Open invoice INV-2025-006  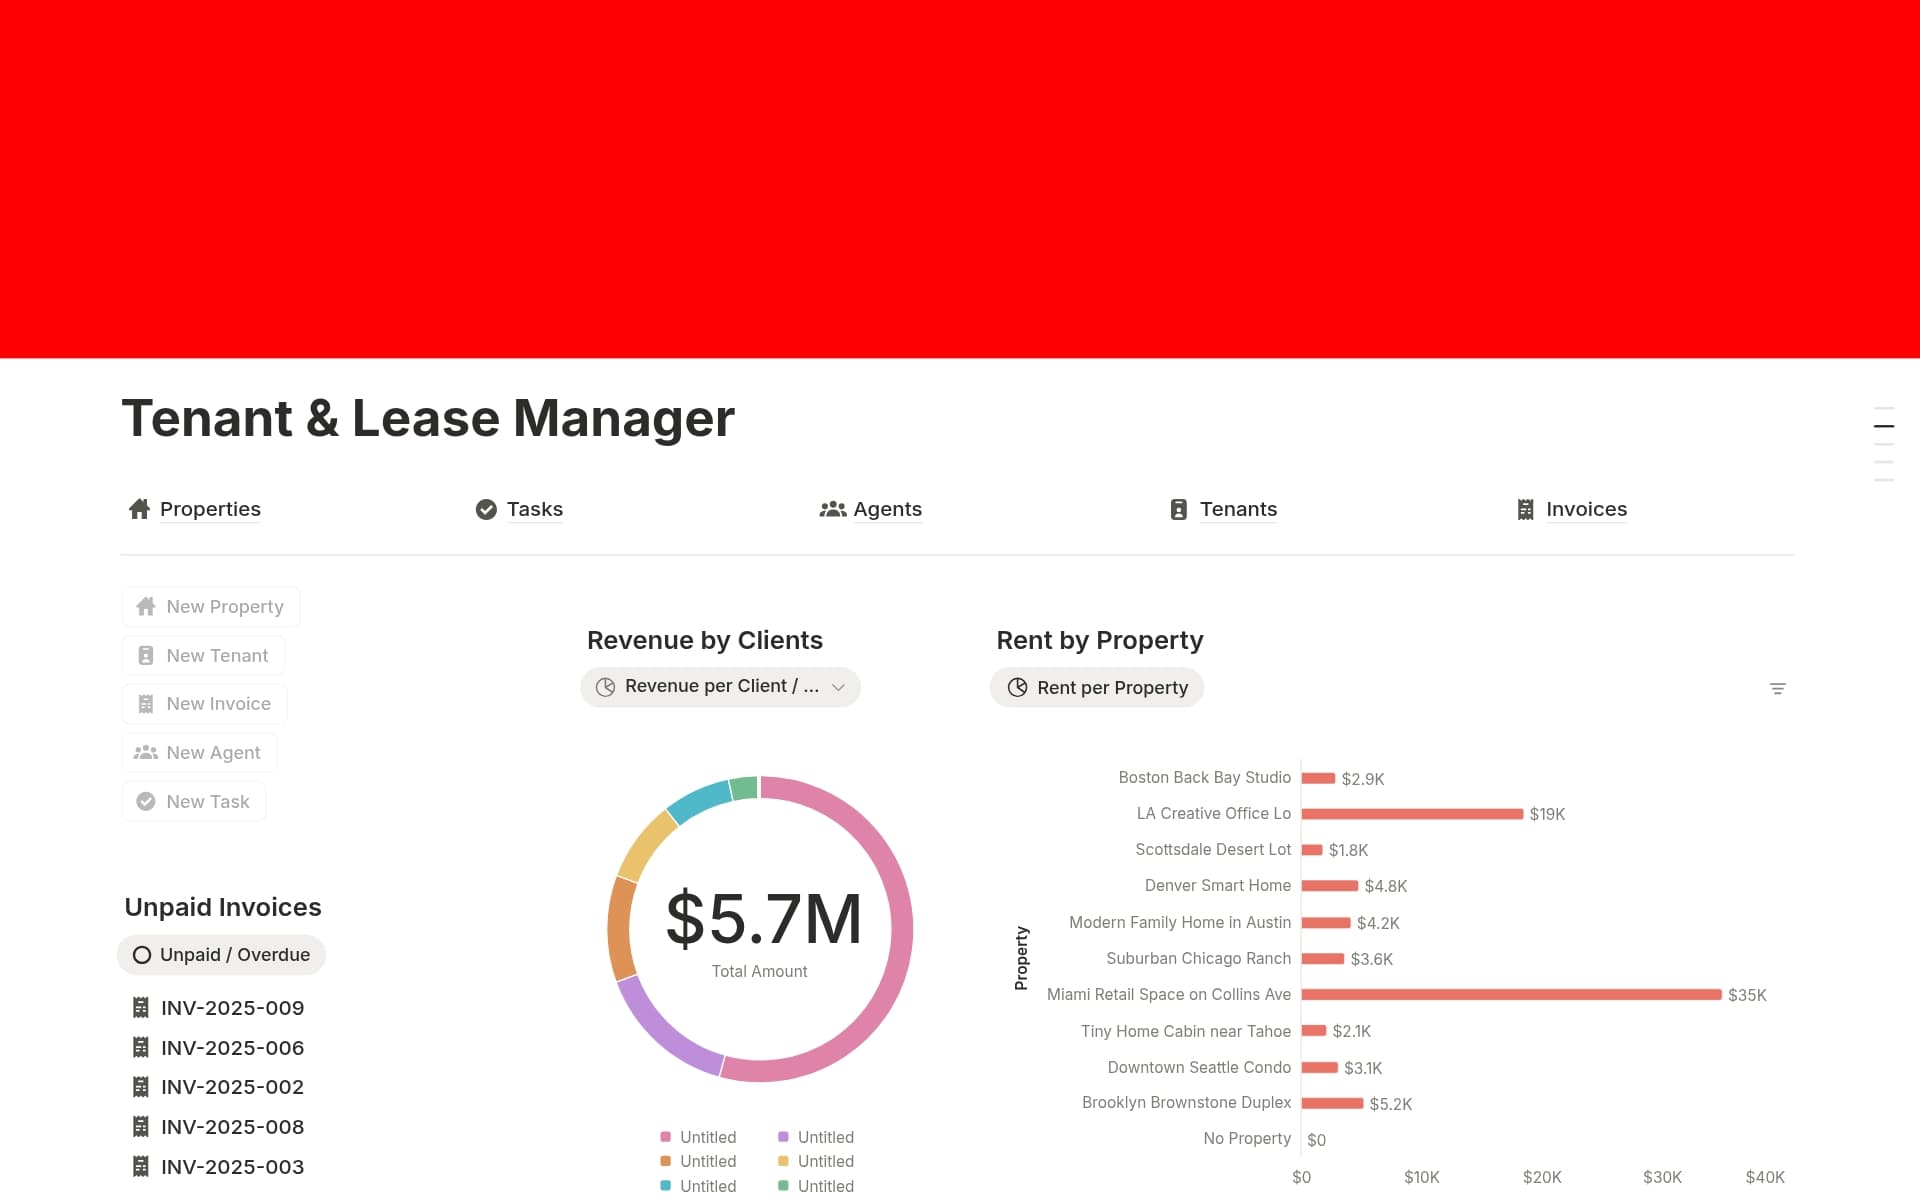click(x=232, y=1047)
